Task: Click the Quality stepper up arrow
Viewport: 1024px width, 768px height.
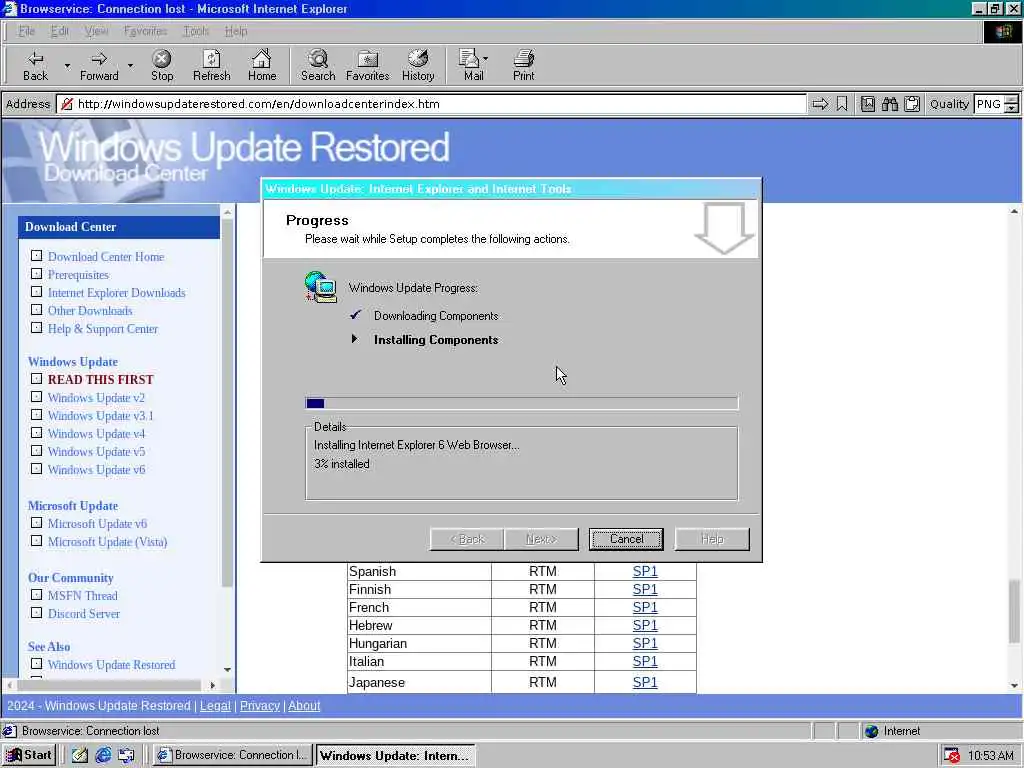Action: pos(1011,99)
